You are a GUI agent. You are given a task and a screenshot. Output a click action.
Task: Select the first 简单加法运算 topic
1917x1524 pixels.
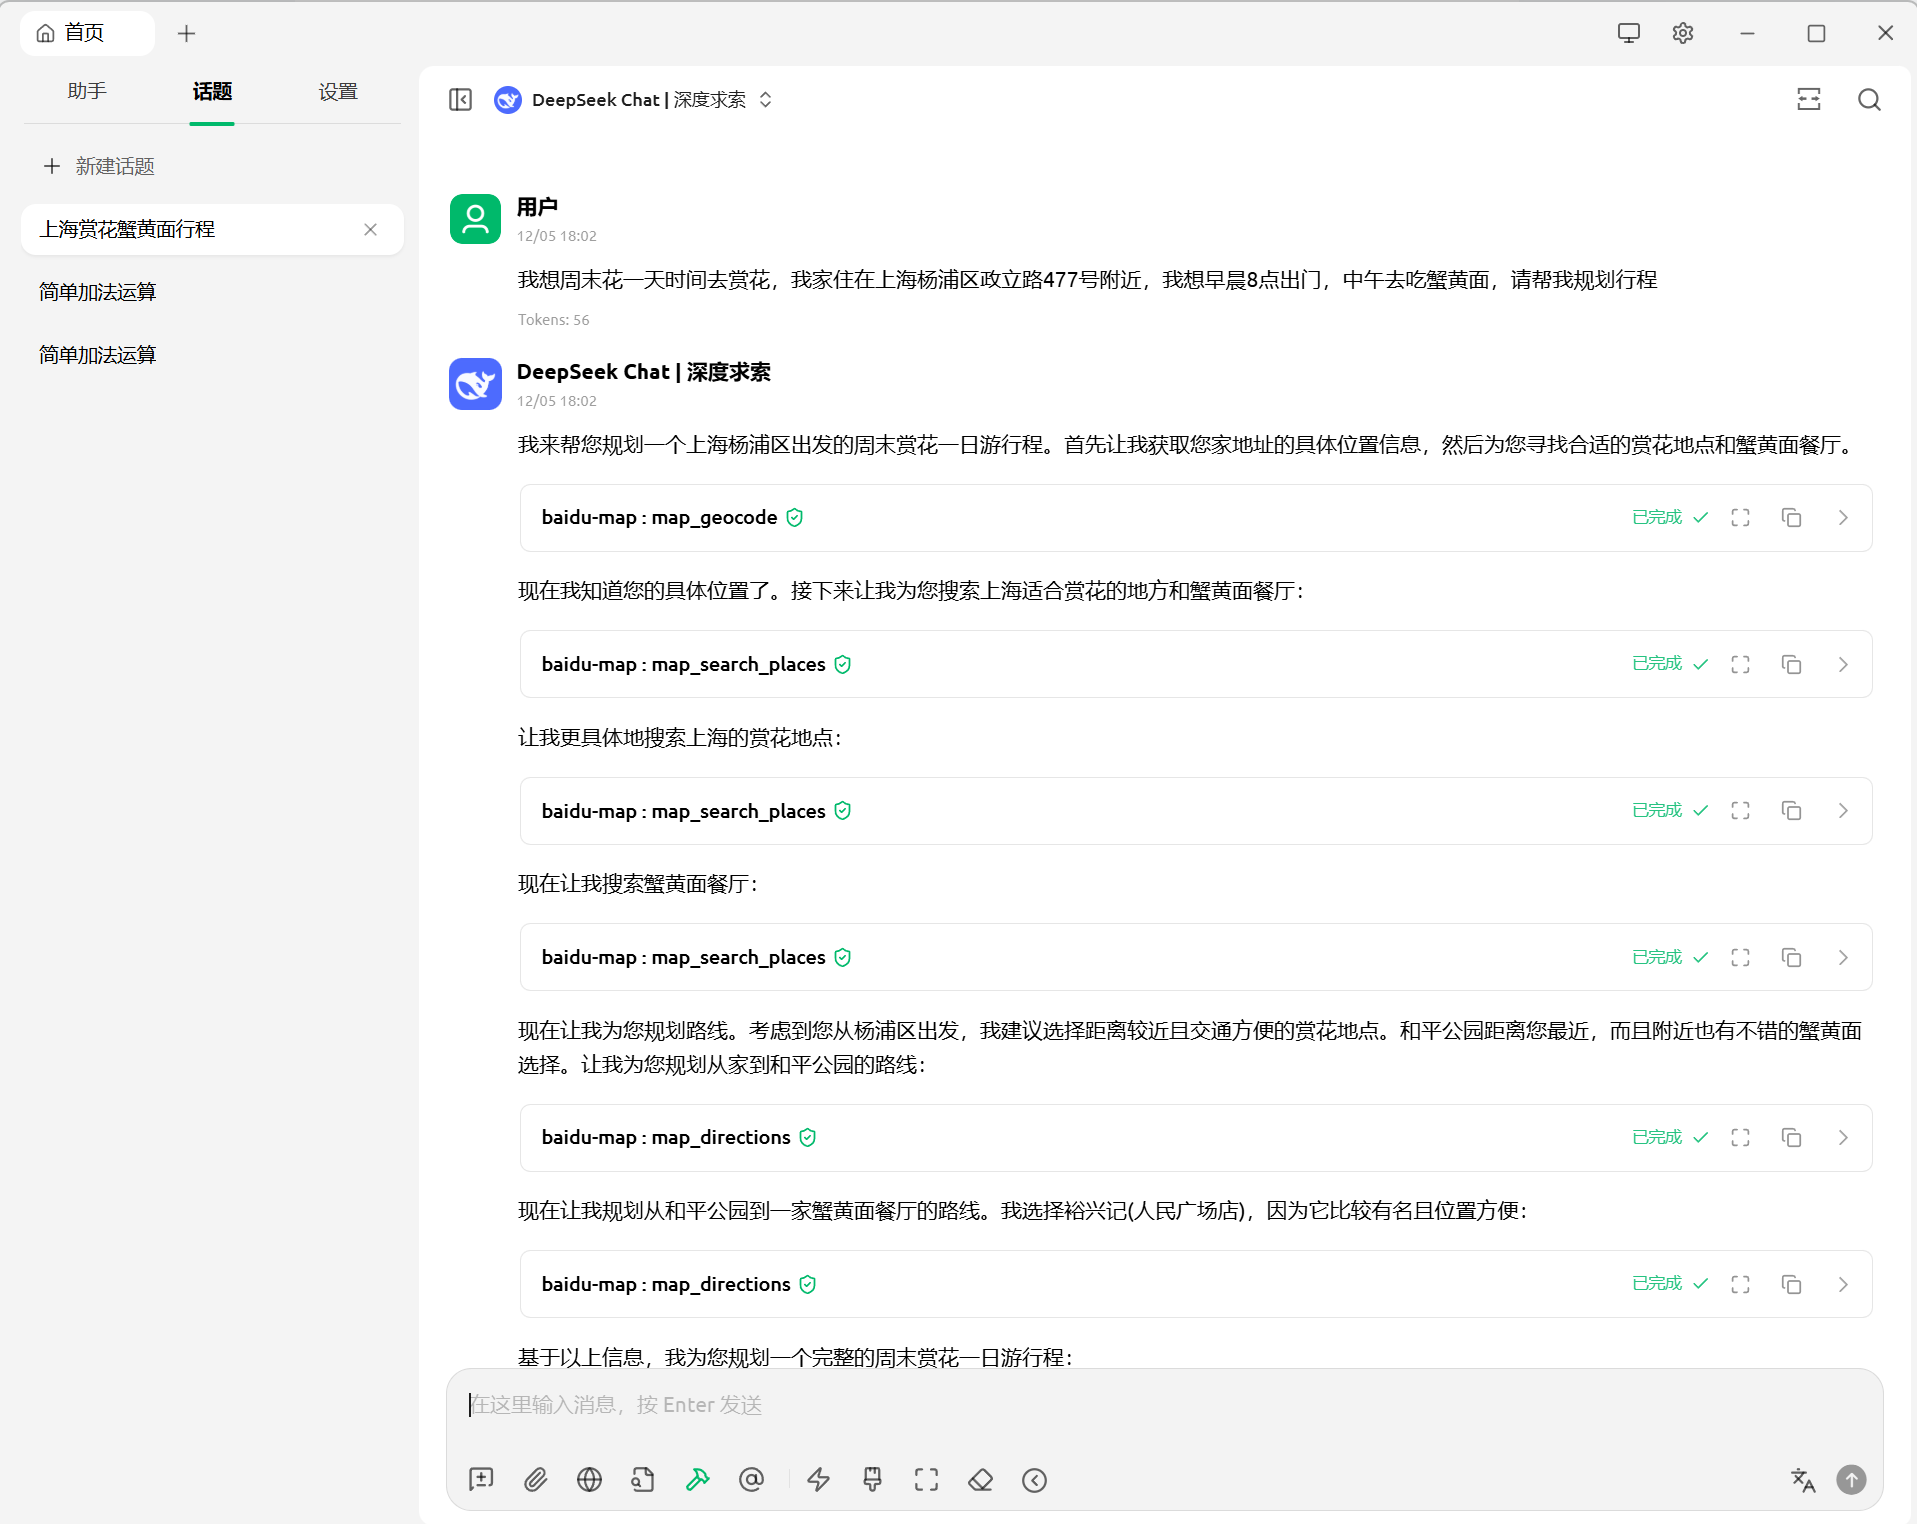point(212,292)
